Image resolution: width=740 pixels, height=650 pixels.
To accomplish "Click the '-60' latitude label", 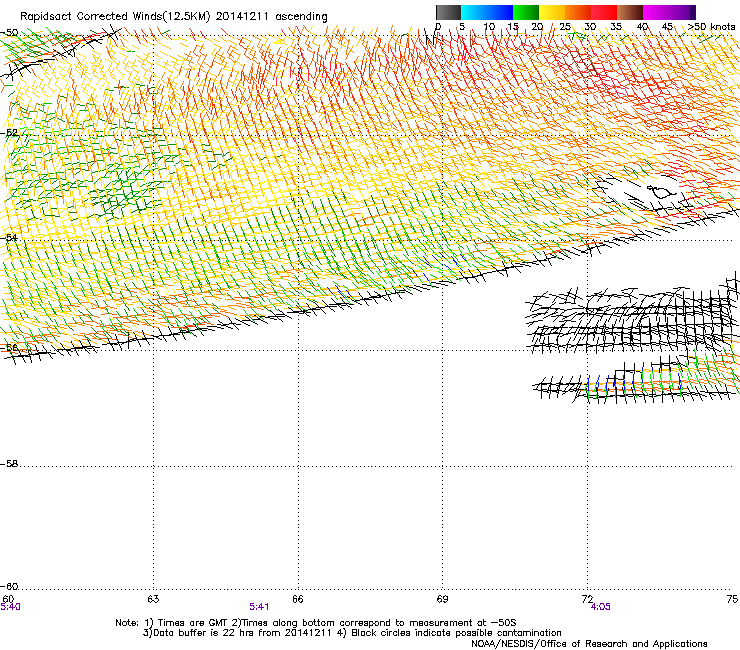I will (x=9, y=586).
